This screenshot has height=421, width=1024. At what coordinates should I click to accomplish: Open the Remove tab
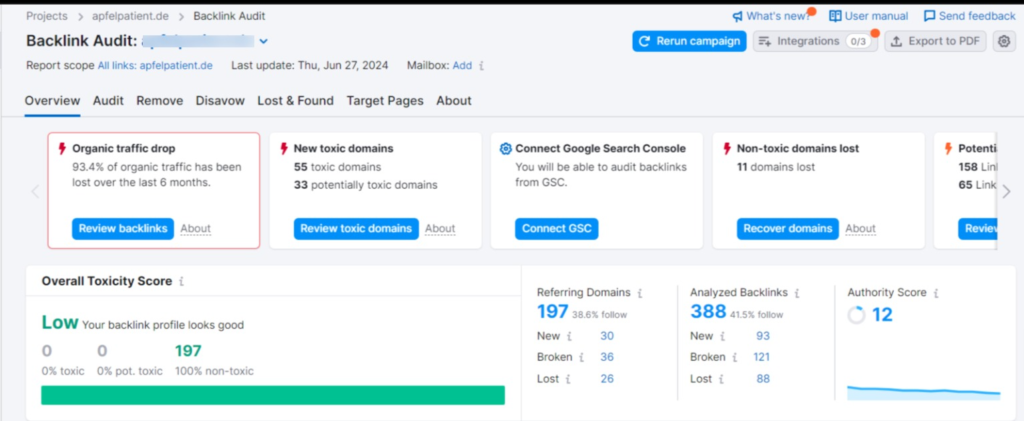[159, 101]
